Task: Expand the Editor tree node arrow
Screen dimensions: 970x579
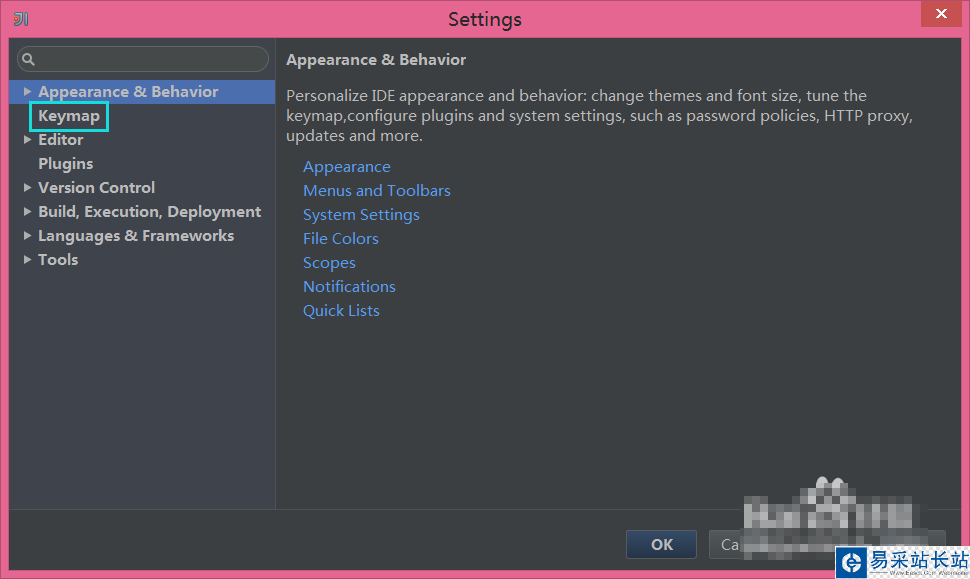Action: (x=28, y=140)
